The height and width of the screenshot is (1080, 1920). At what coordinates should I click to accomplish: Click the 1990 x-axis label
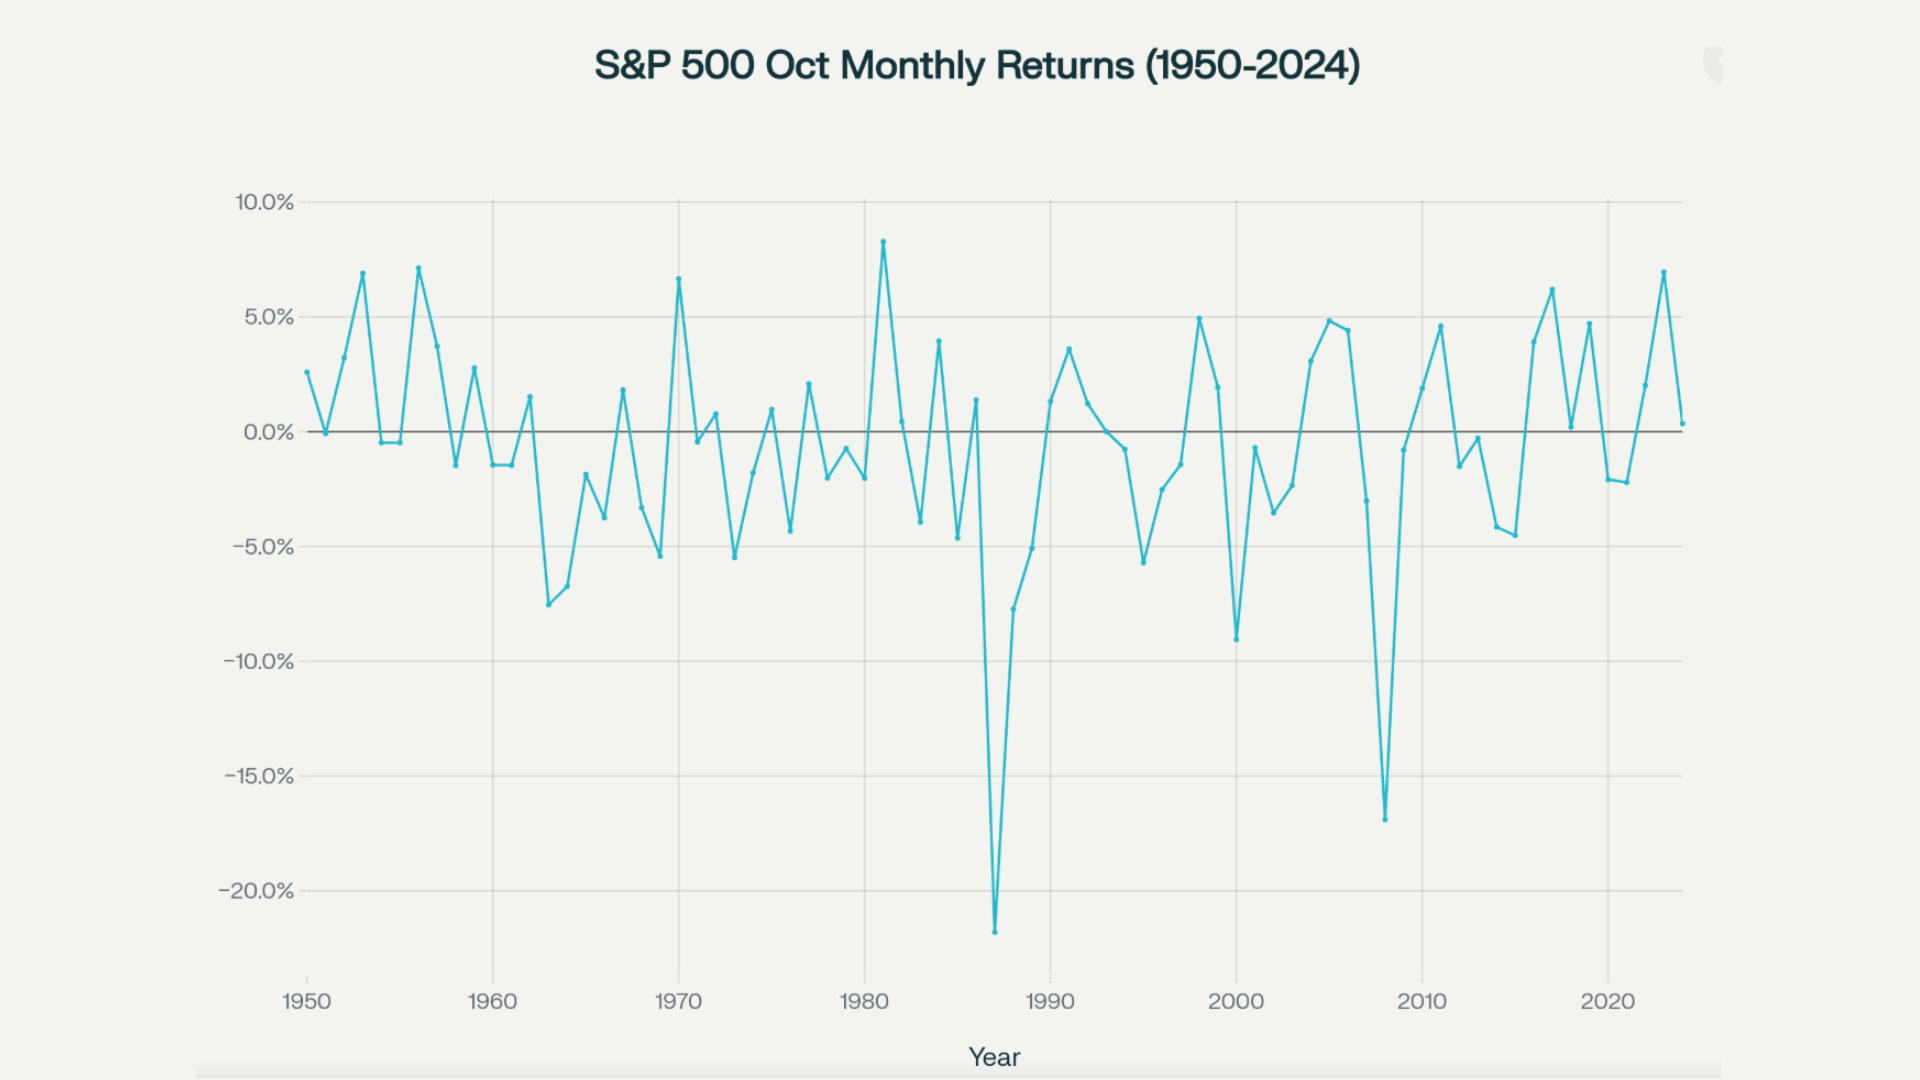(1050, 1001)
